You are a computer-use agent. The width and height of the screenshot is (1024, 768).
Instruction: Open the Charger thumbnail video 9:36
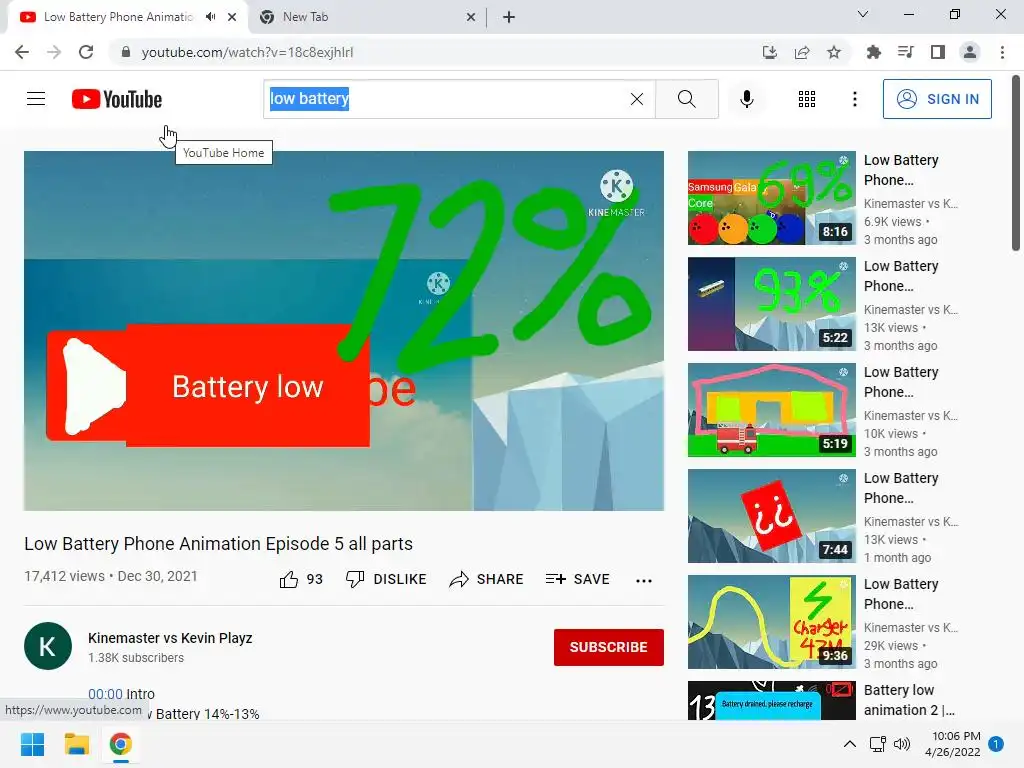pos(771,622)
